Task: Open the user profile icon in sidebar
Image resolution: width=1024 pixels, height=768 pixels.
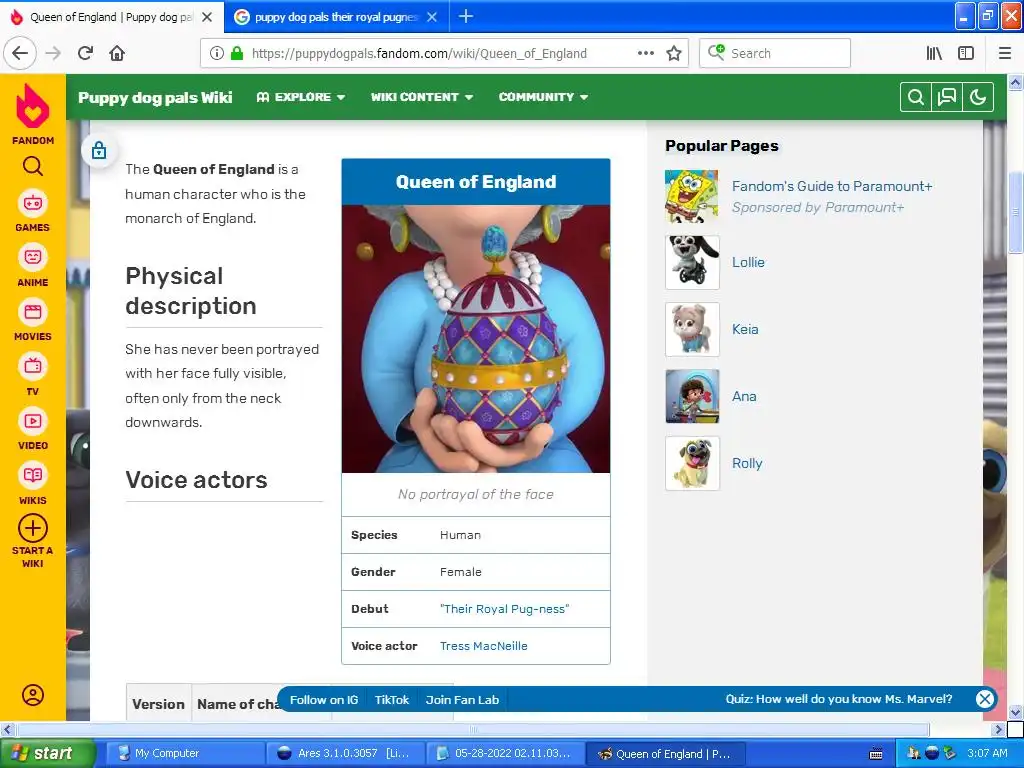Action: pos(33,695)
